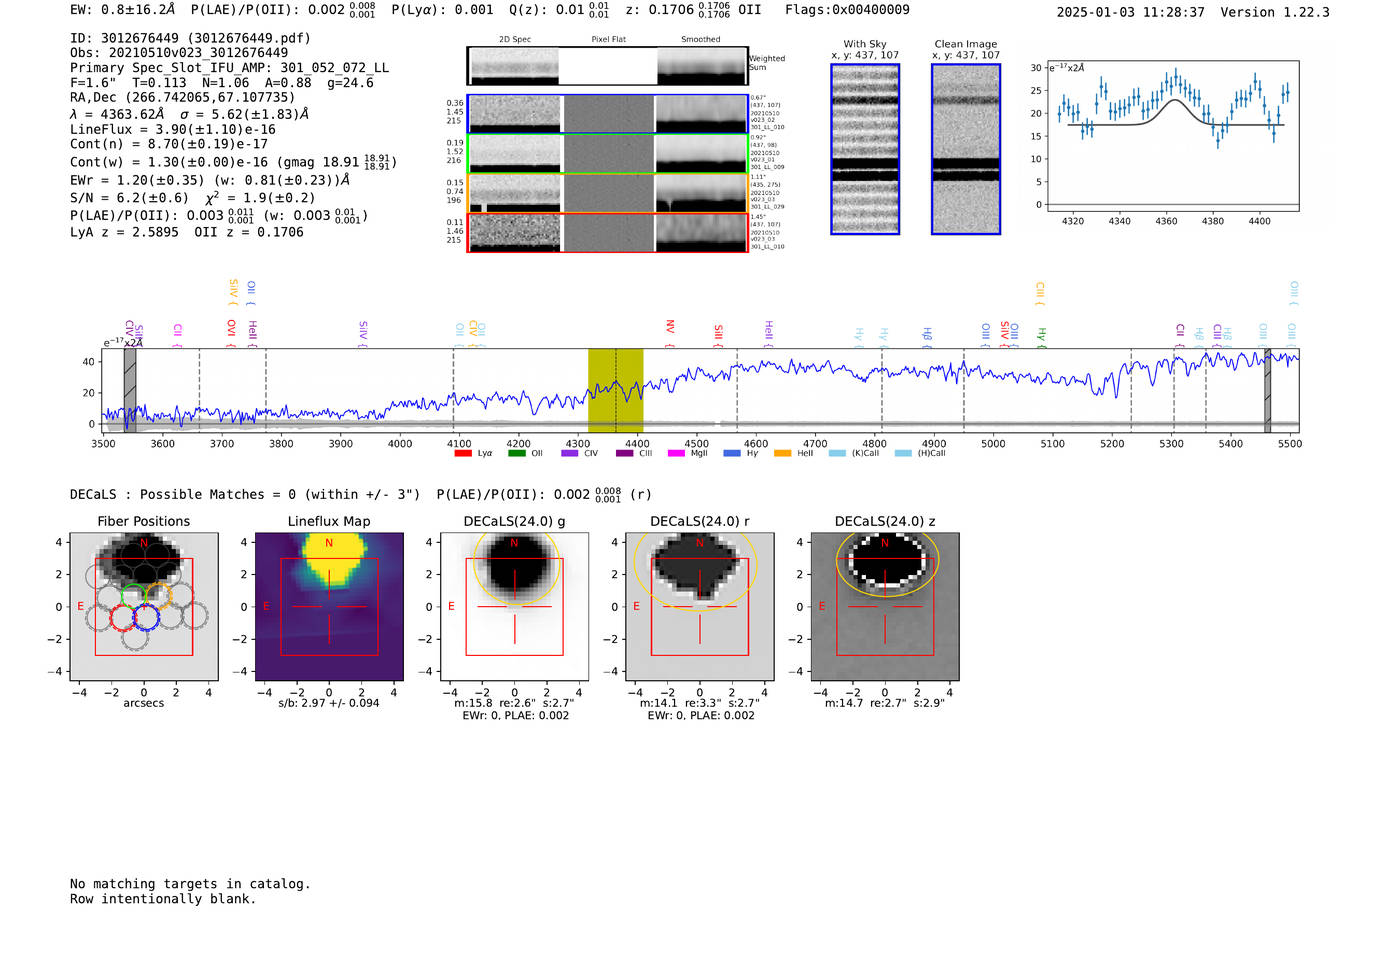Viewport: 1400px width, 953px height.
Task: Click the CIII legend swatch
Action: (624, 453)
